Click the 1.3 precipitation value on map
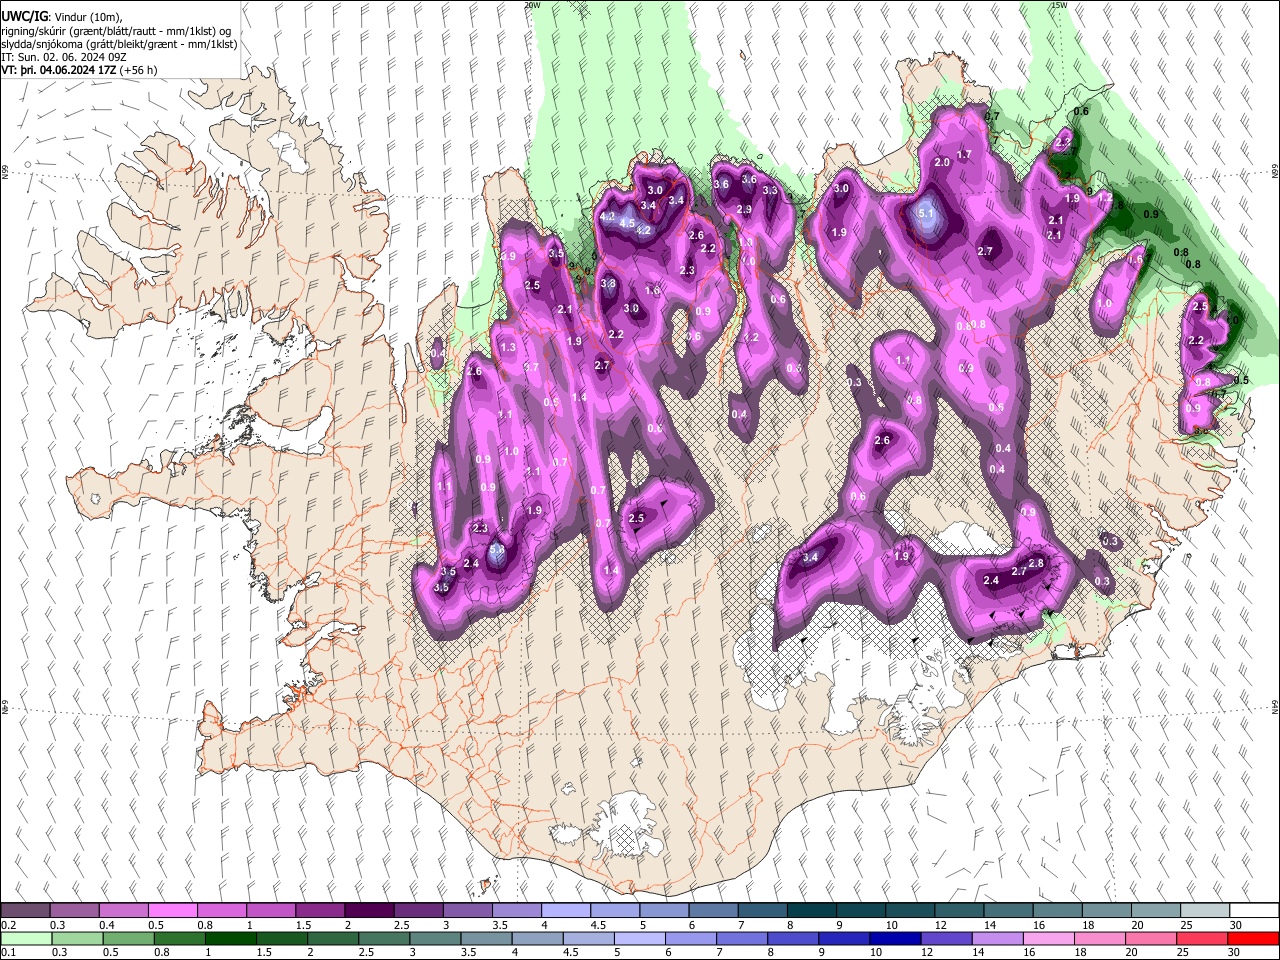 pos(508,347)
